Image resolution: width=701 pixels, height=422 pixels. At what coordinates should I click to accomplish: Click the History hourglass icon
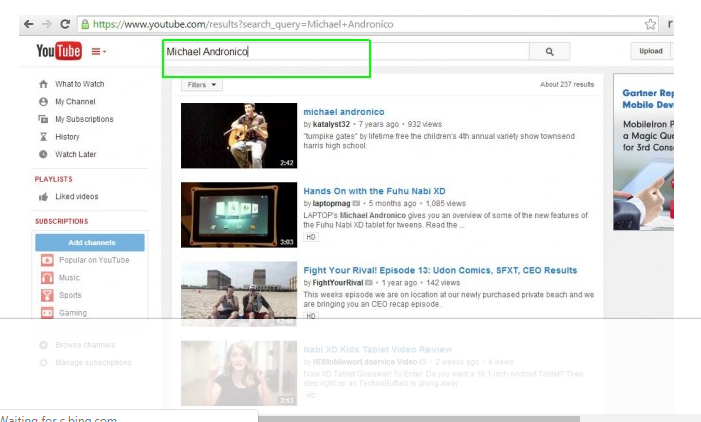click(43, 137)
